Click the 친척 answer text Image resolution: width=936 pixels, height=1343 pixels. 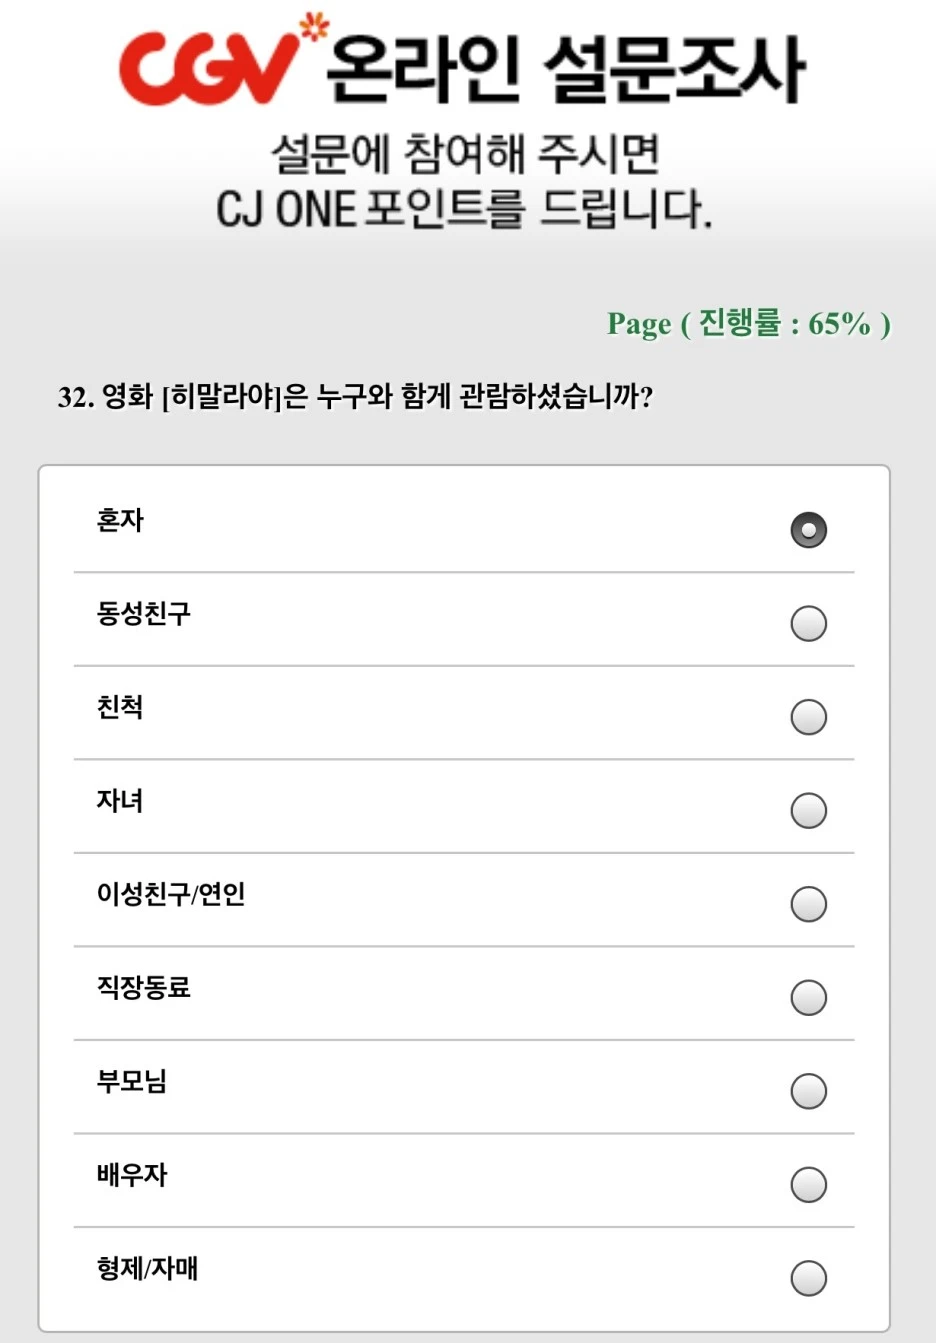[x=120, y=707]
